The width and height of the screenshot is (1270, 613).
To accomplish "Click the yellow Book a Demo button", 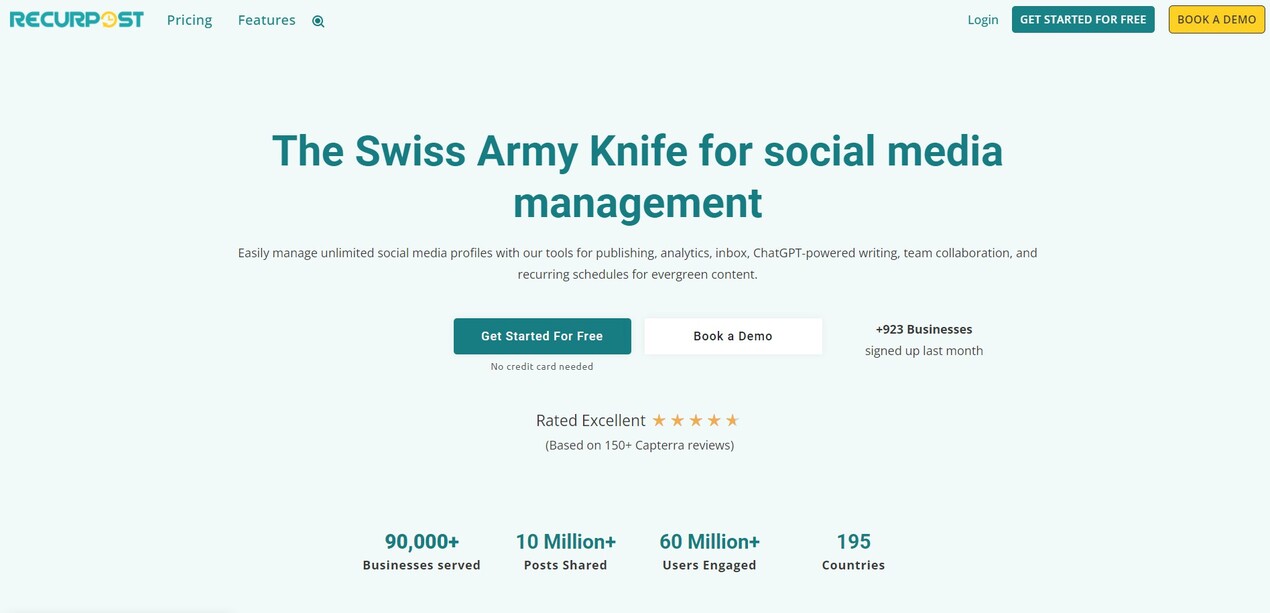I will [x=1216, y=20].
